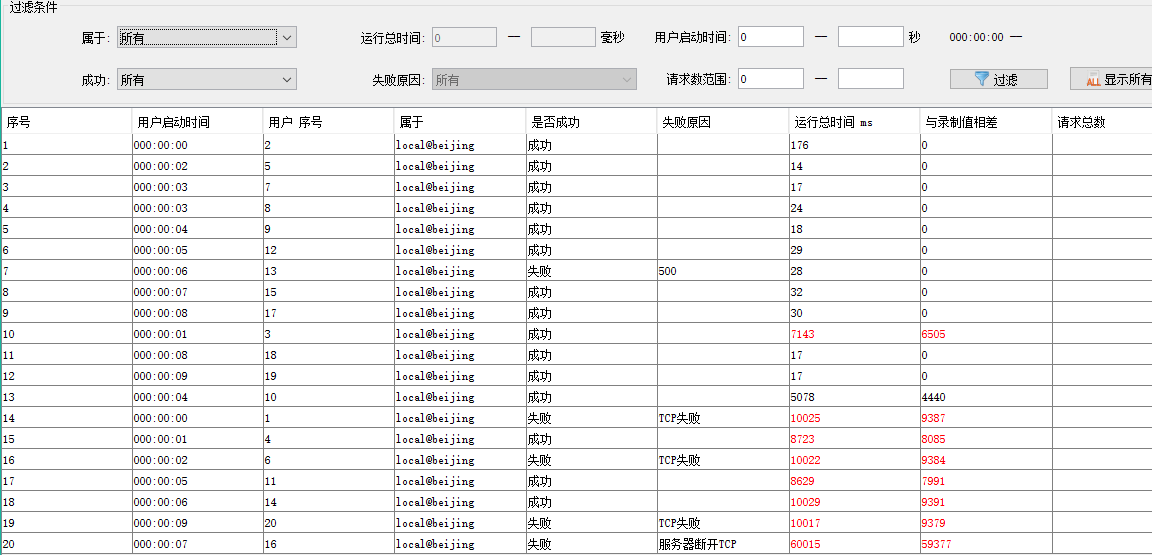This screenshot has width=1152, height=555.
Task: Focus the 用户启动时间 start value field
Action: click(x=771, y=37)
